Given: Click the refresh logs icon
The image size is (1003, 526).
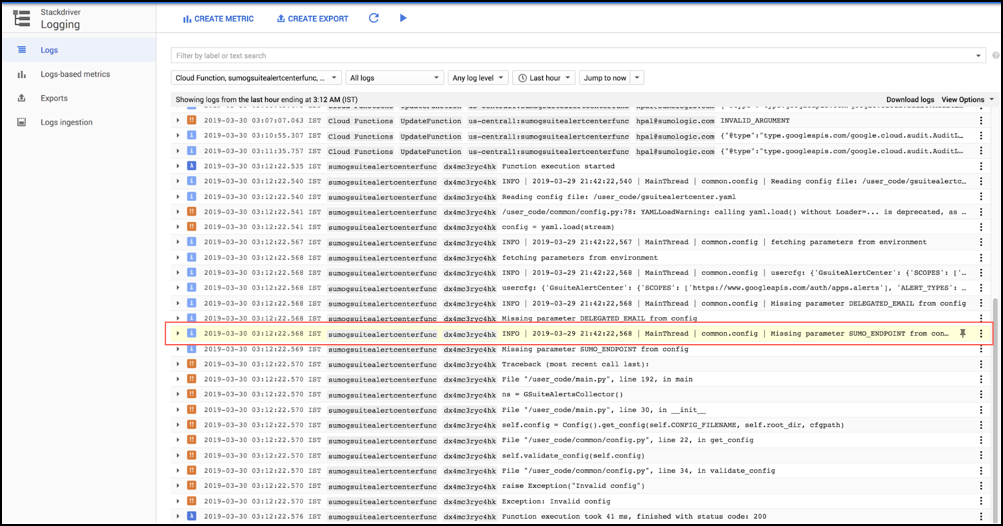Looking at the screenshot, I should point(373,18).
